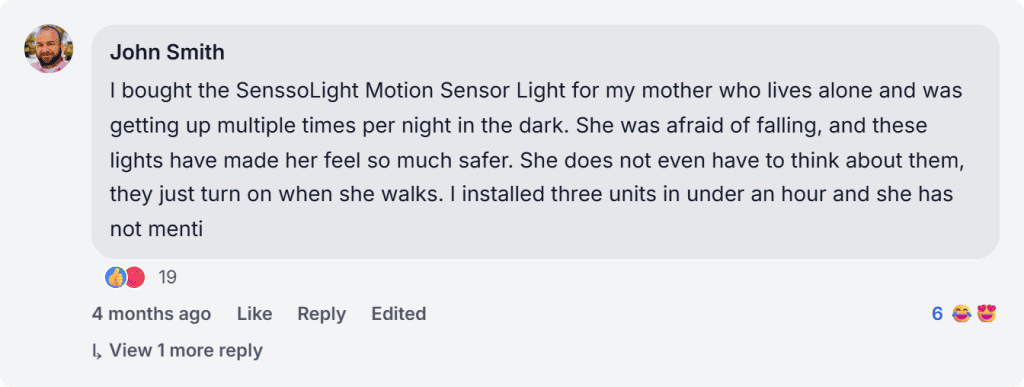
Task: Click the heart-eyes emoji reaction
Action: (x=987, y=314)
